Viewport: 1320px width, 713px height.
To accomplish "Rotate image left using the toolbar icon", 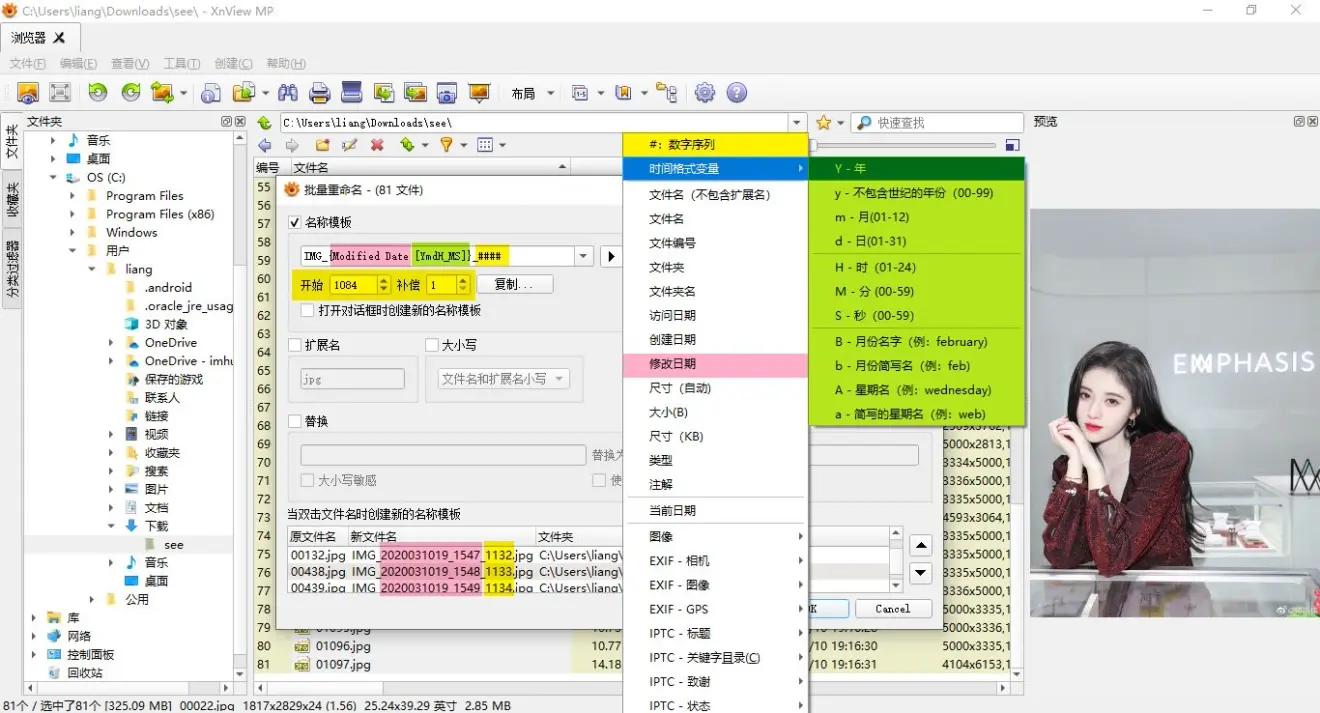I will click(98, 93).
